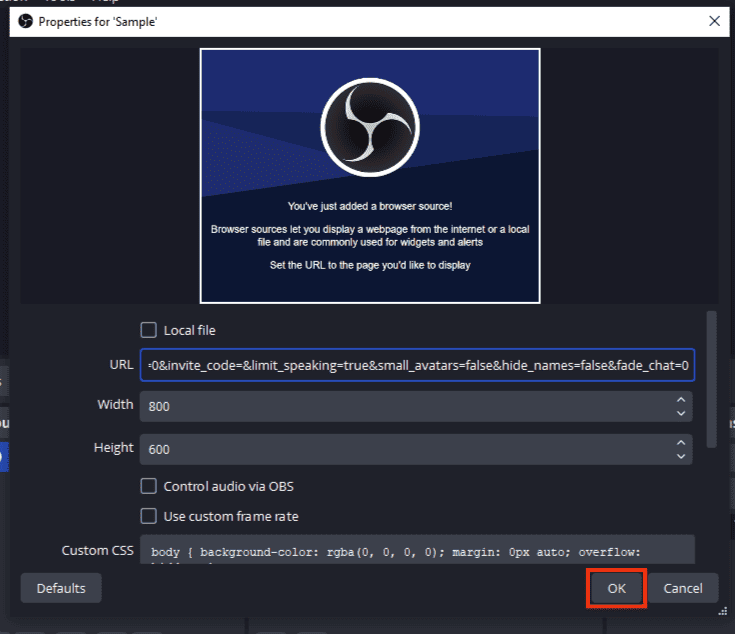Click the OBS logo icon in title bar
The width and height of the screenshot is (735, 634).
pos(25,21)
